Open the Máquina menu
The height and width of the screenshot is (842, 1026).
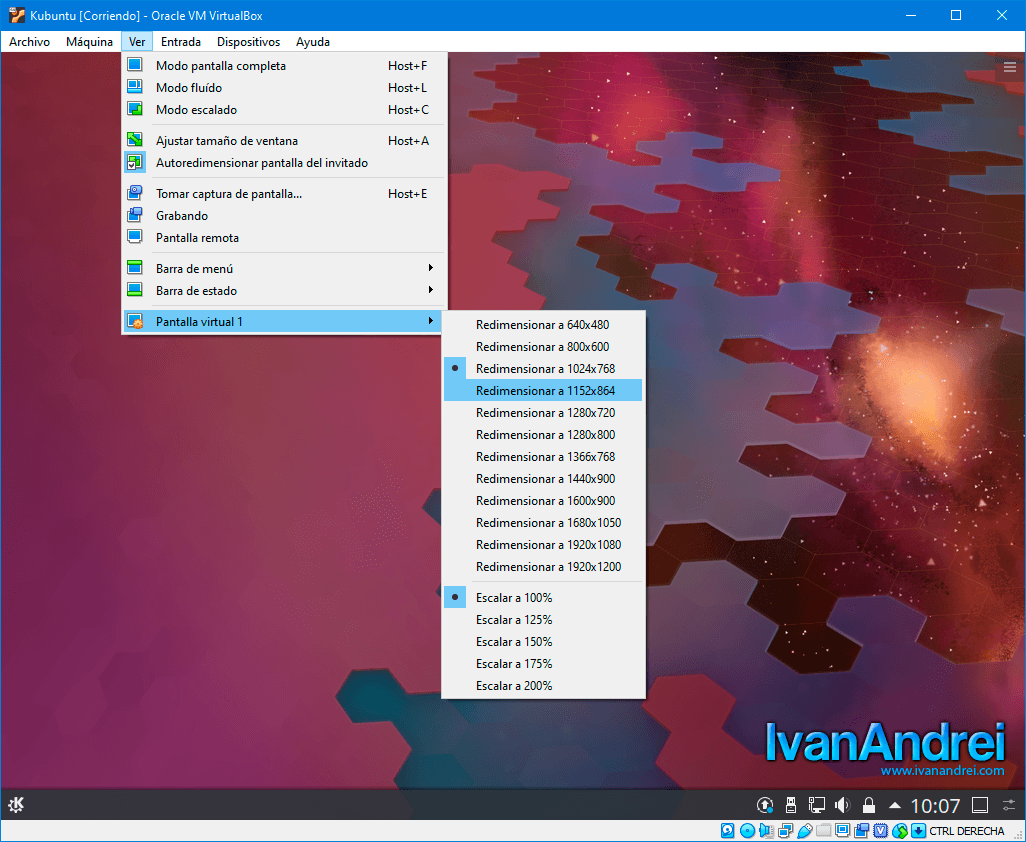(x=89, y=42)
